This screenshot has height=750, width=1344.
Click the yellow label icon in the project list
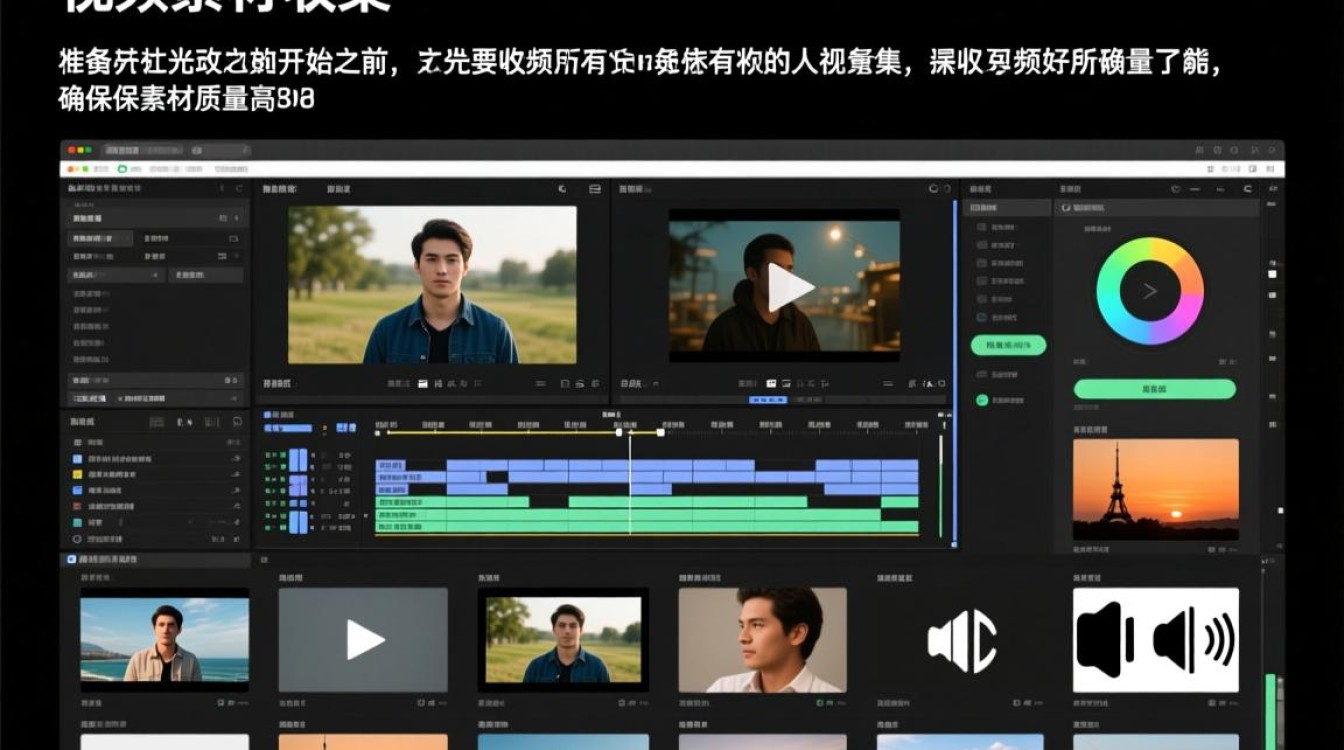point(78,475)
